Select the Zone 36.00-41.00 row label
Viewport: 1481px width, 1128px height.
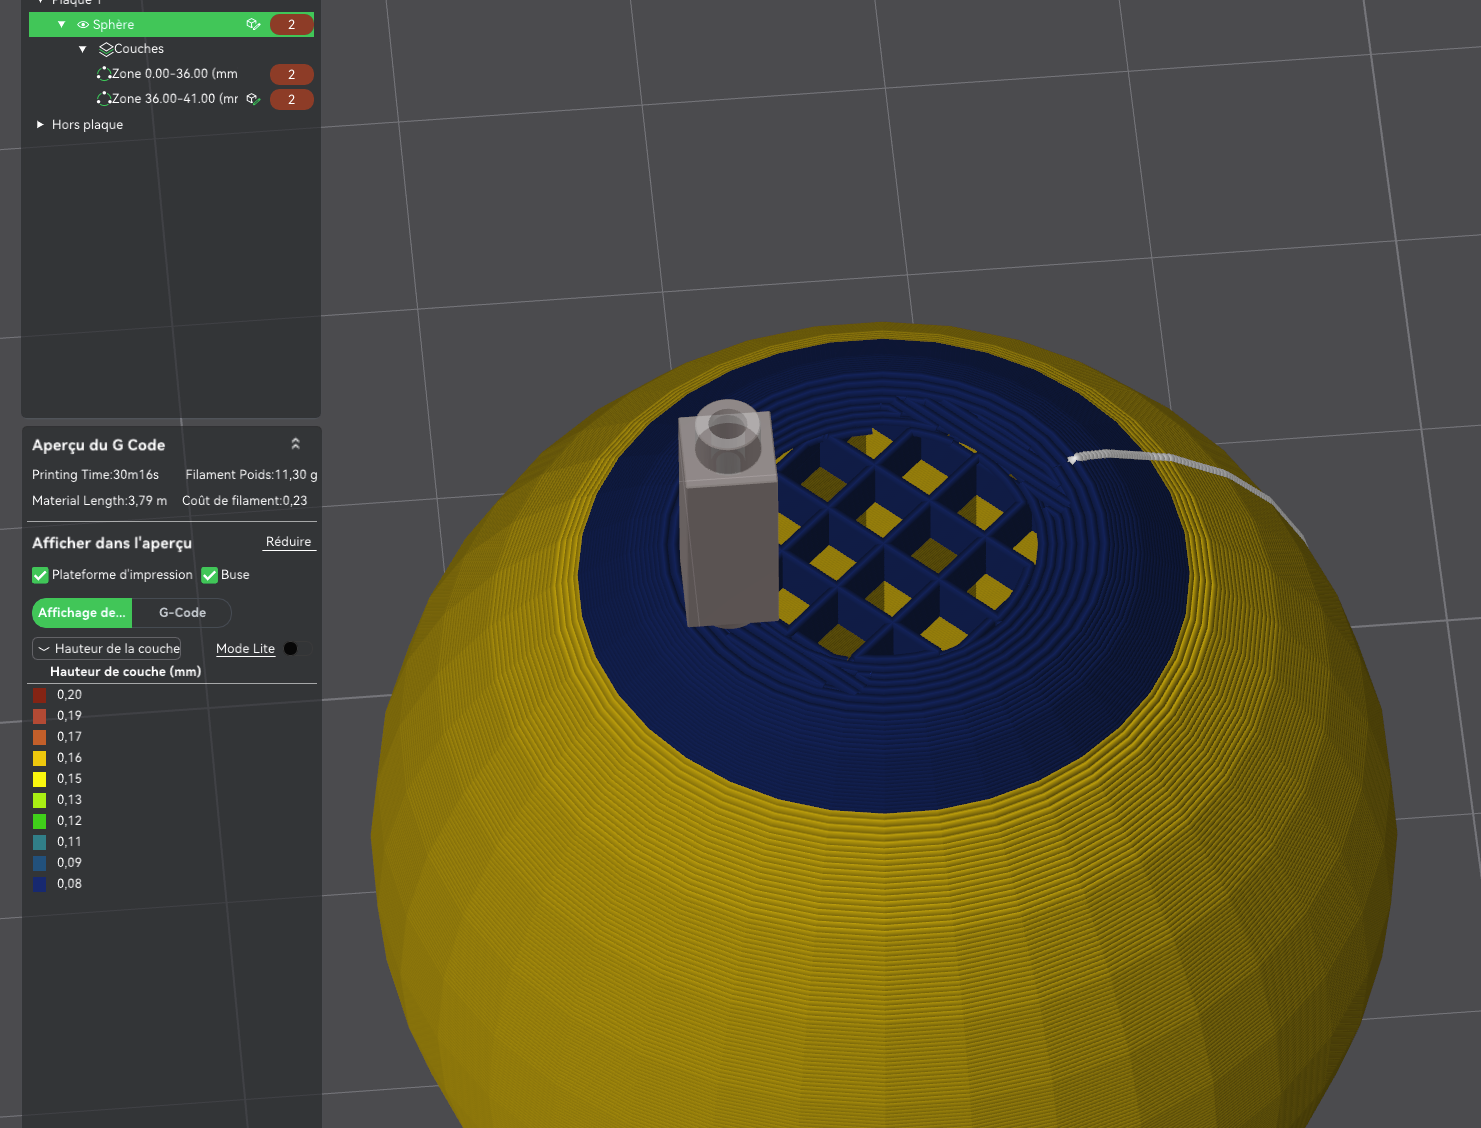[x=174, y=99]
